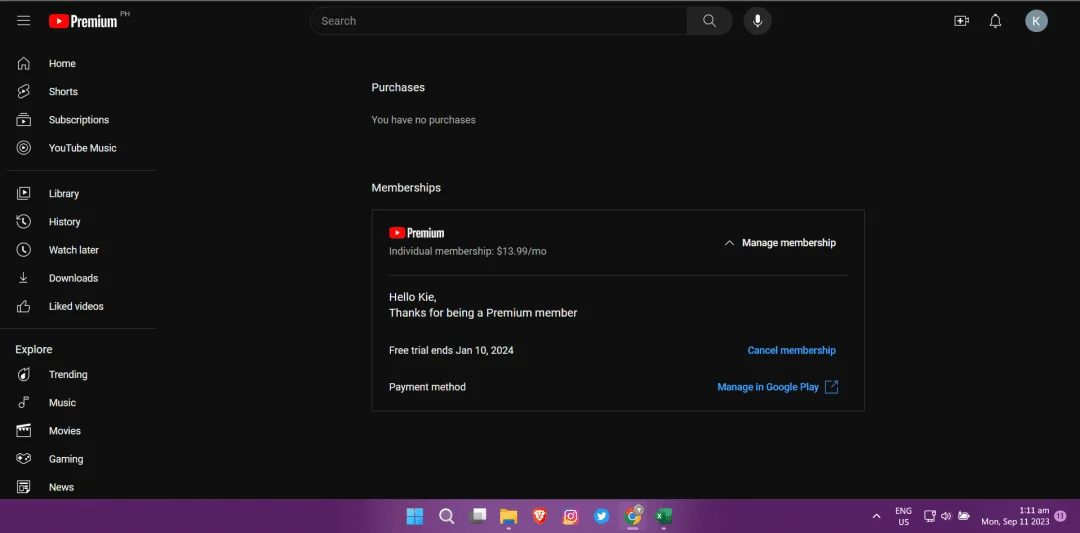This screenshot has height=533, width=1080.
Task: Click the Subscriptions sidebar icon
Action: (x=23, y=120)
